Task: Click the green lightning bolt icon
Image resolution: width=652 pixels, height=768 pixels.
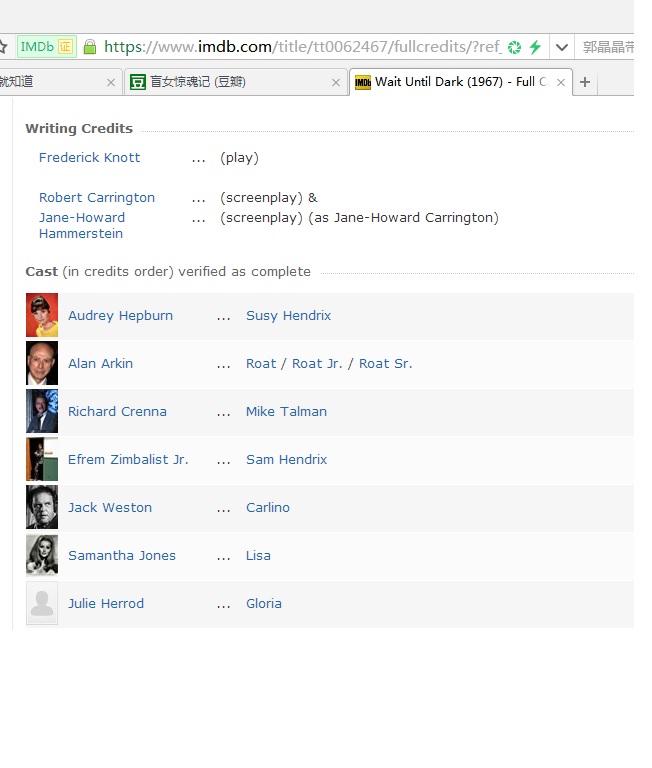Action: pyautogui.click(x=535, y=47)
